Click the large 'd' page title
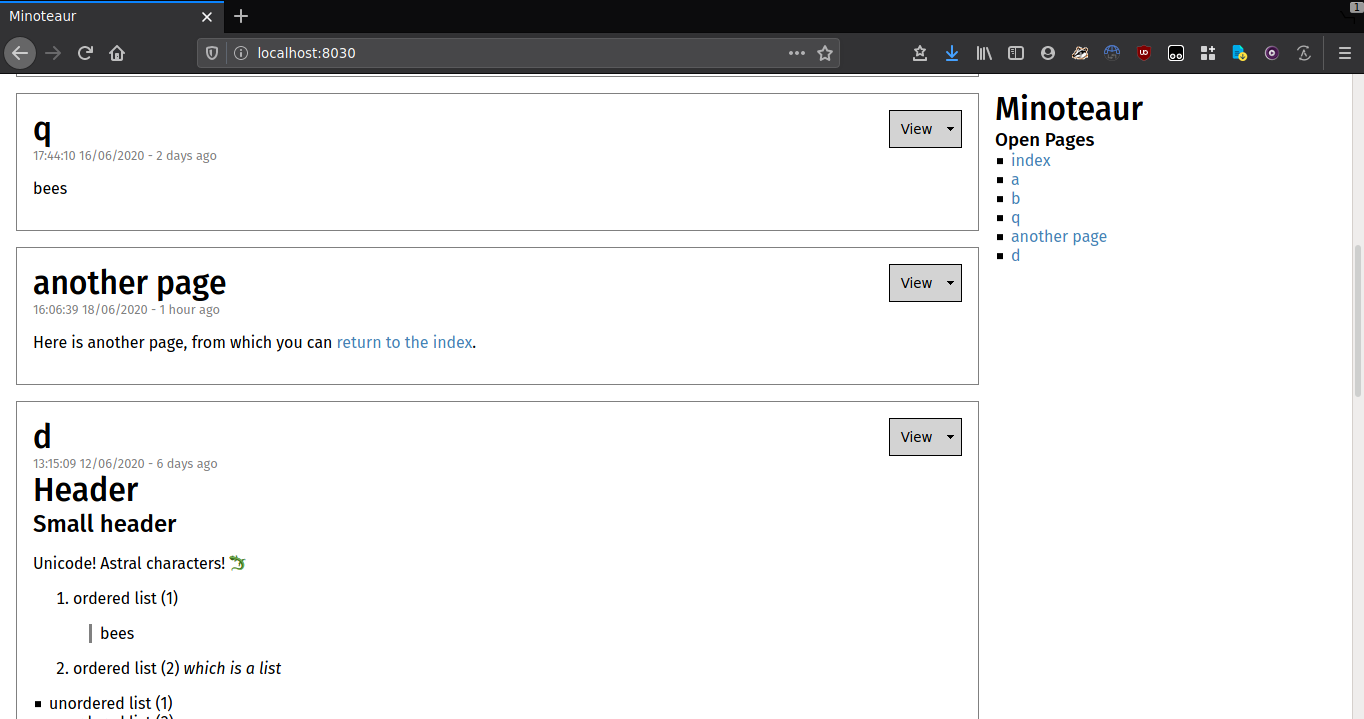This screenshot has width=1364, height=719. click(42, 436)
